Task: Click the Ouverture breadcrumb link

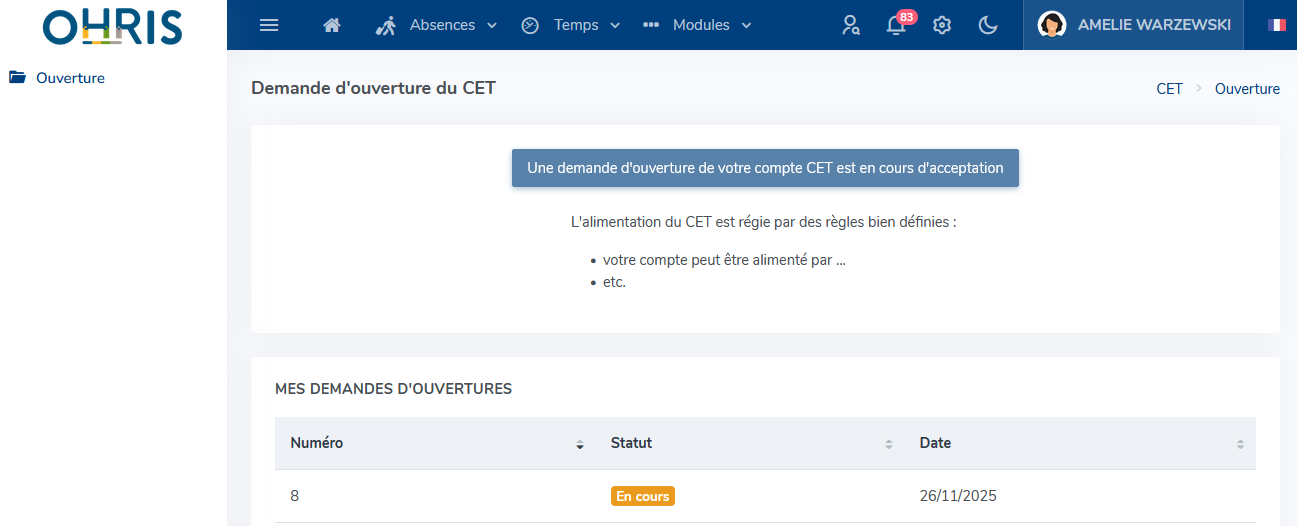Action: click(1247, 89)
